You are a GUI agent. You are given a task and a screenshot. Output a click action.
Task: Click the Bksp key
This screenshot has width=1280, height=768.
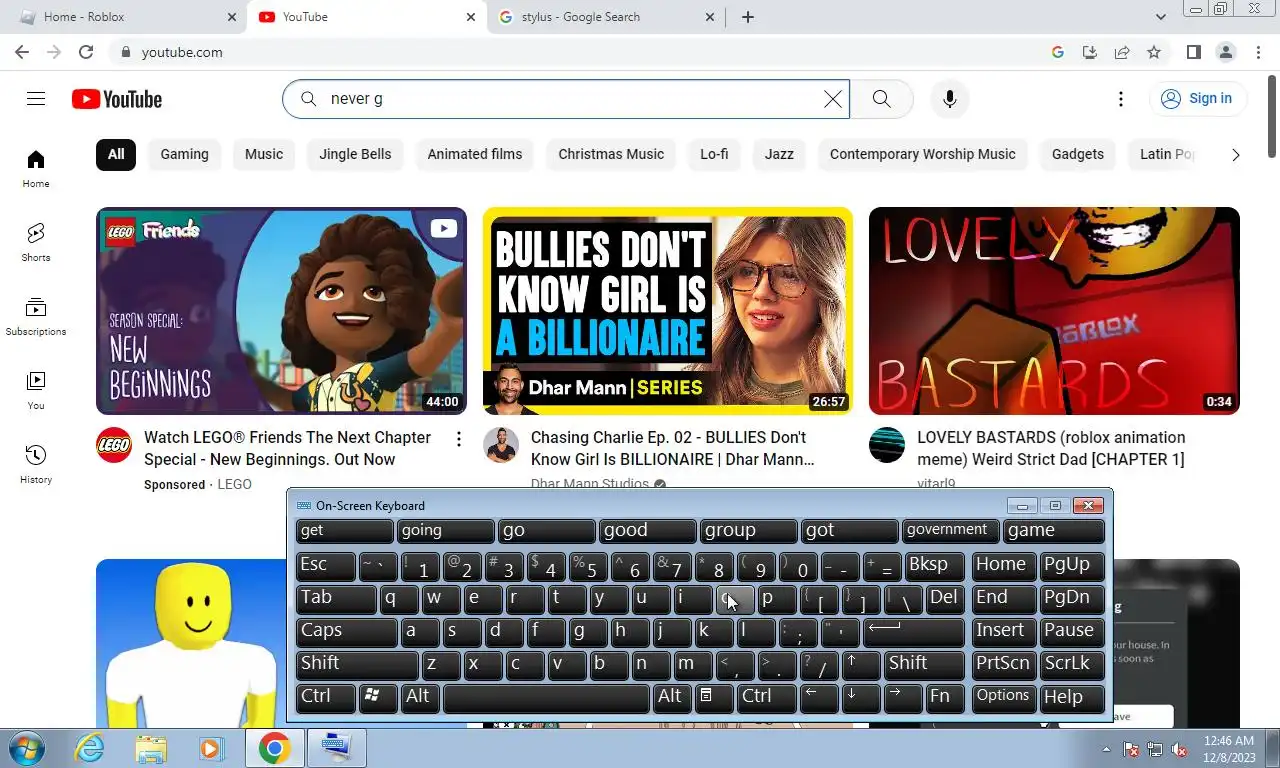coord(933,565)
